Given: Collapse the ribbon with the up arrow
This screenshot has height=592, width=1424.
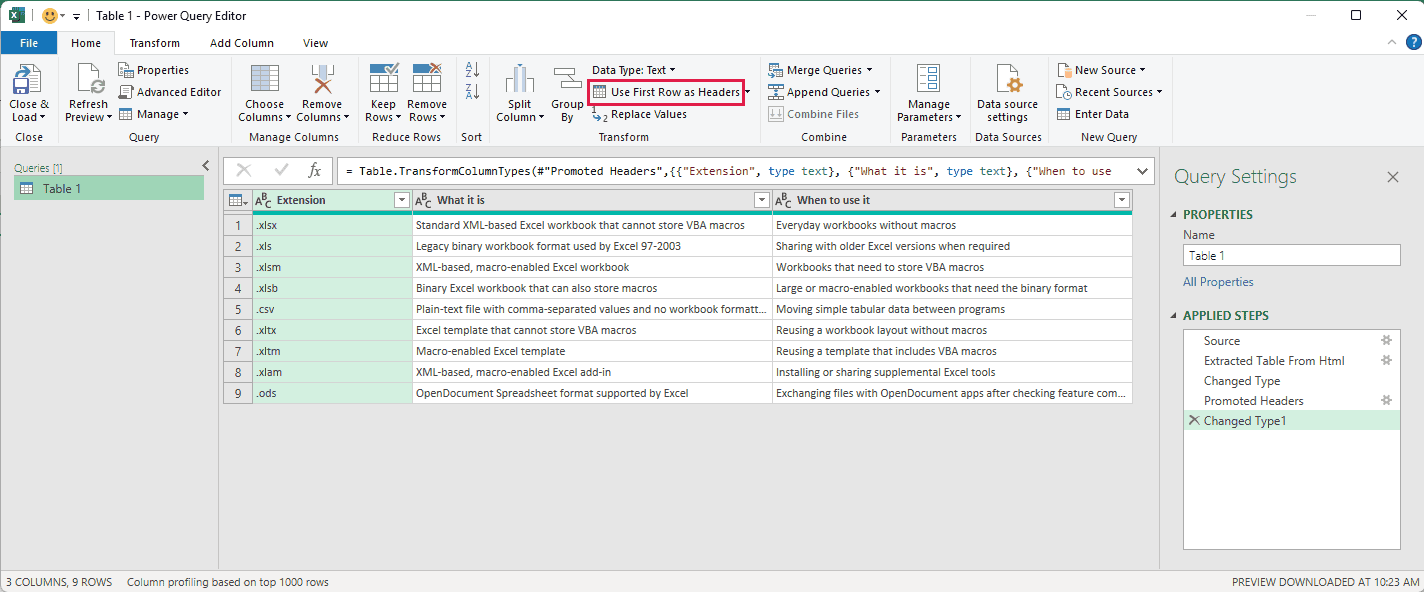Looking at the screenshot, I should point(1393,43).
